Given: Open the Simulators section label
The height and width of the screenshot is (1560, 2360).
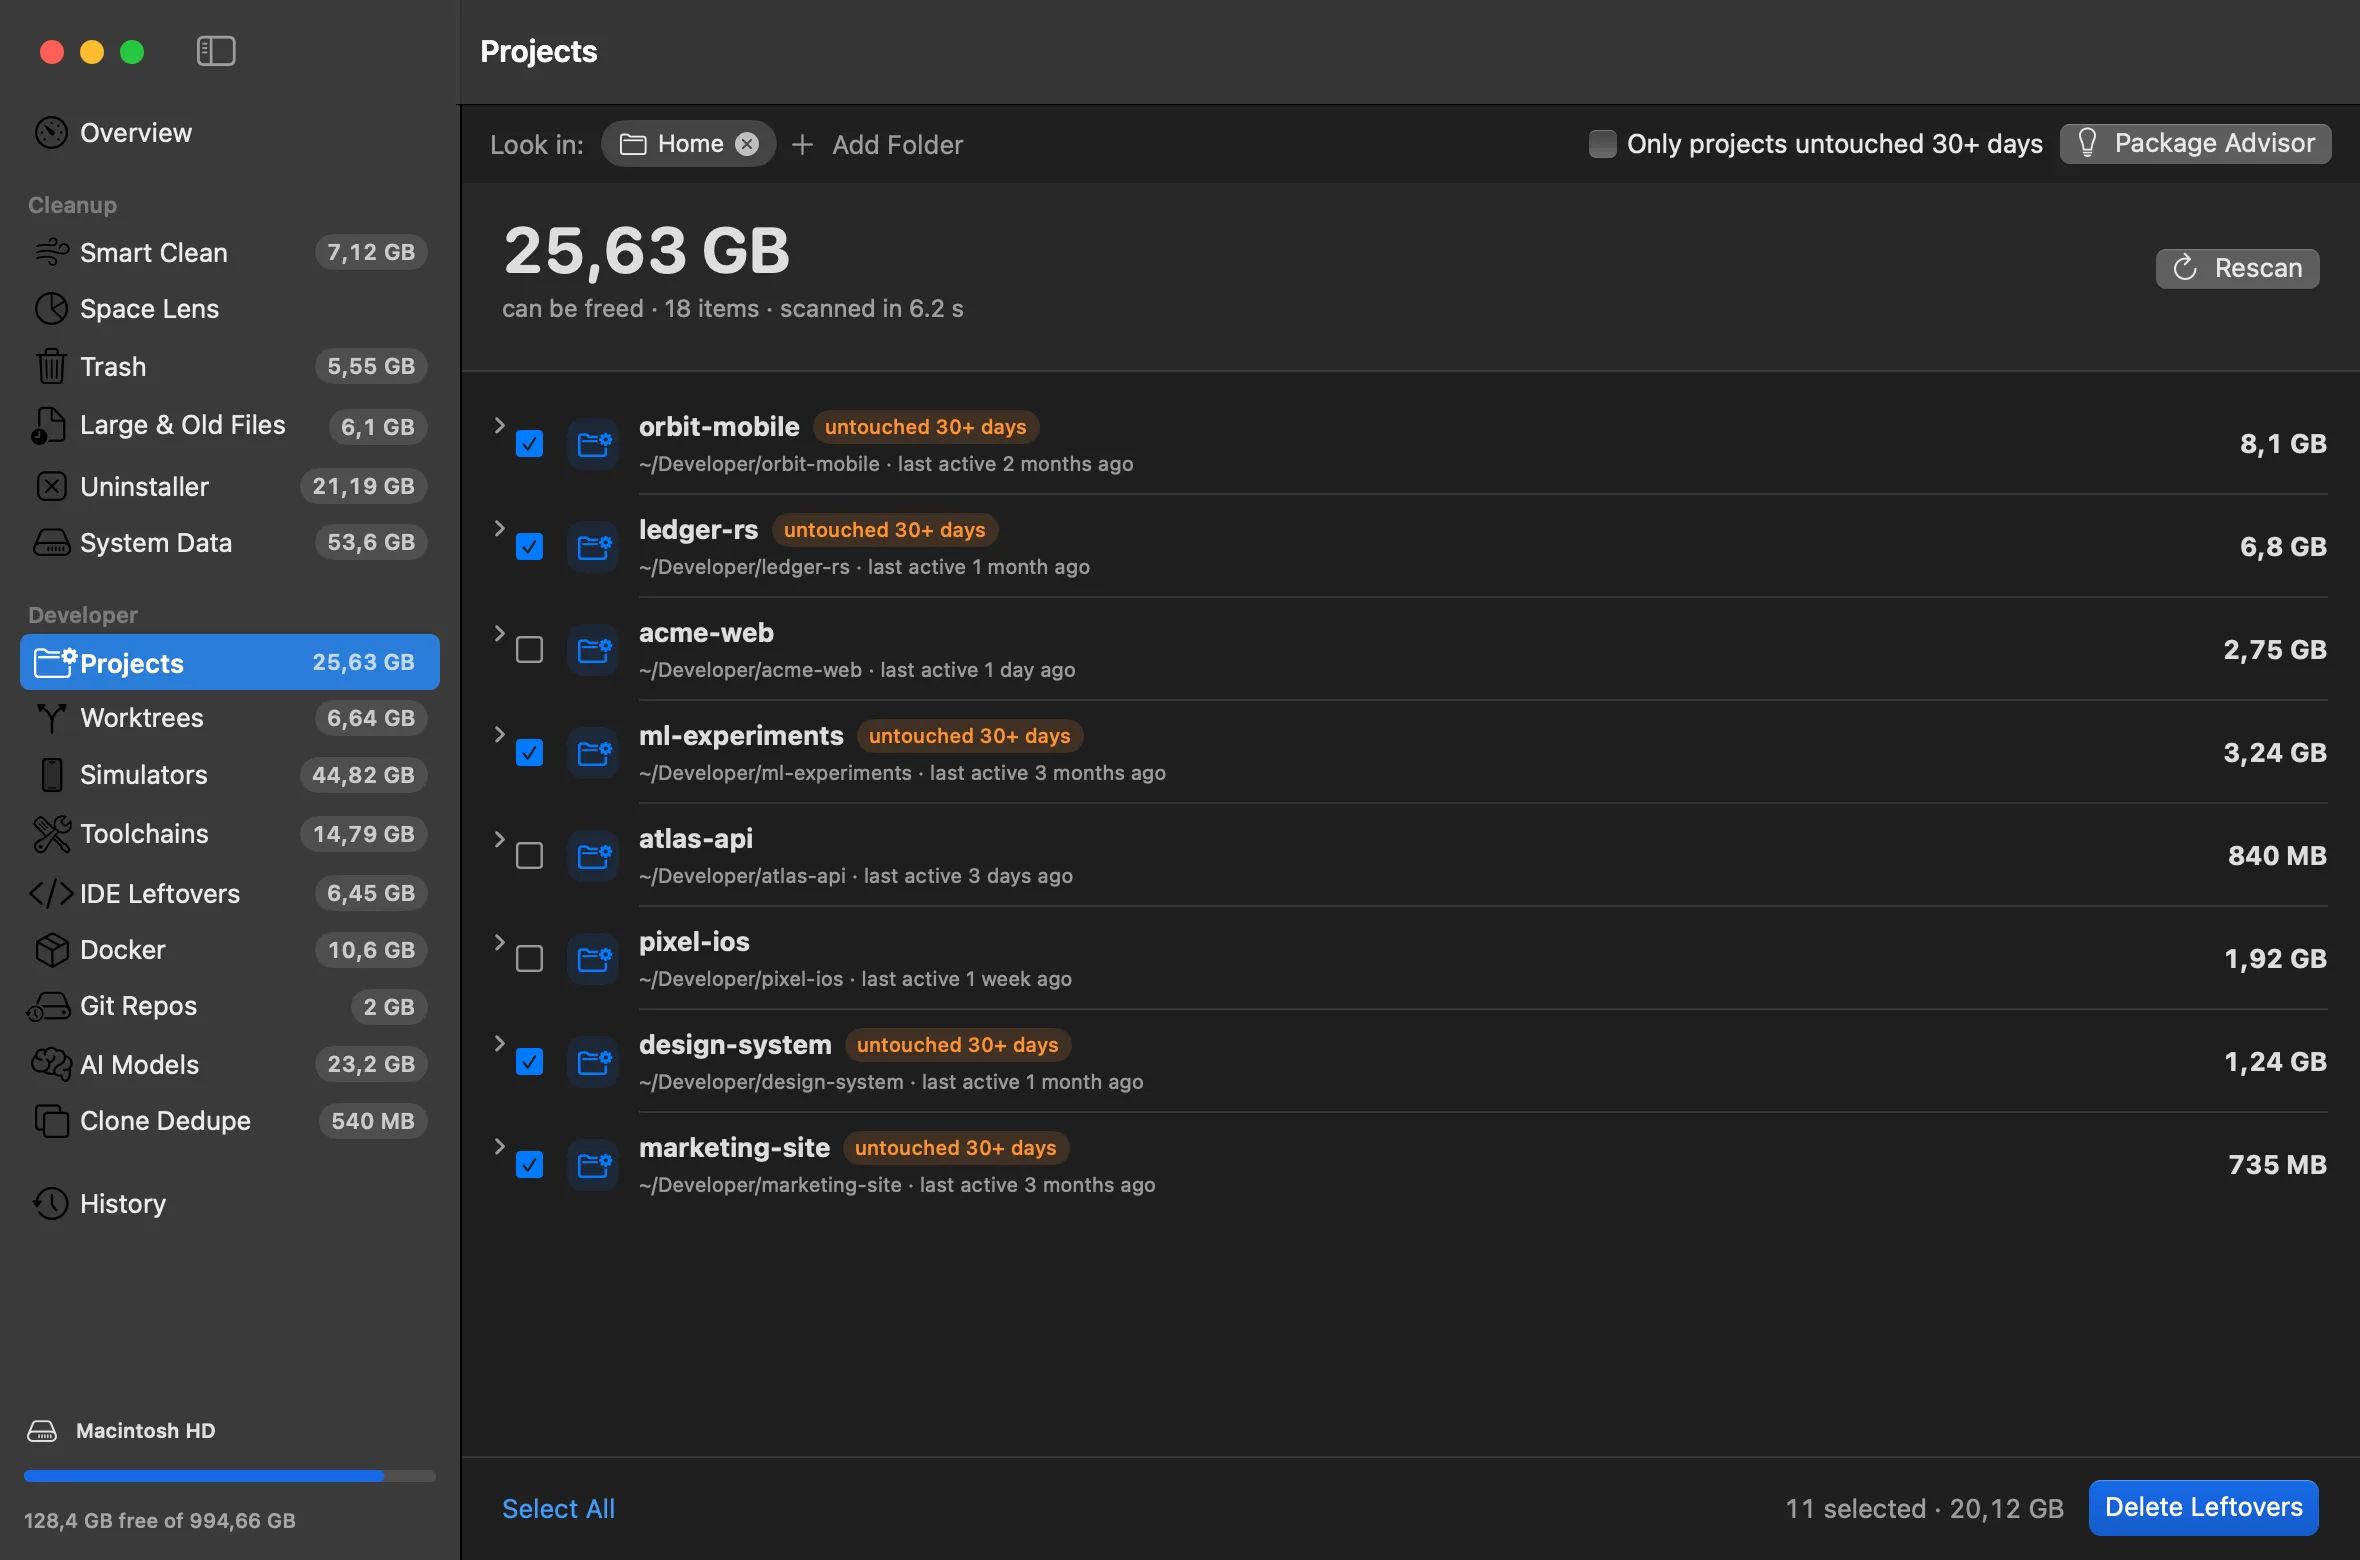Looking at the screenshot, I should 143,775.
